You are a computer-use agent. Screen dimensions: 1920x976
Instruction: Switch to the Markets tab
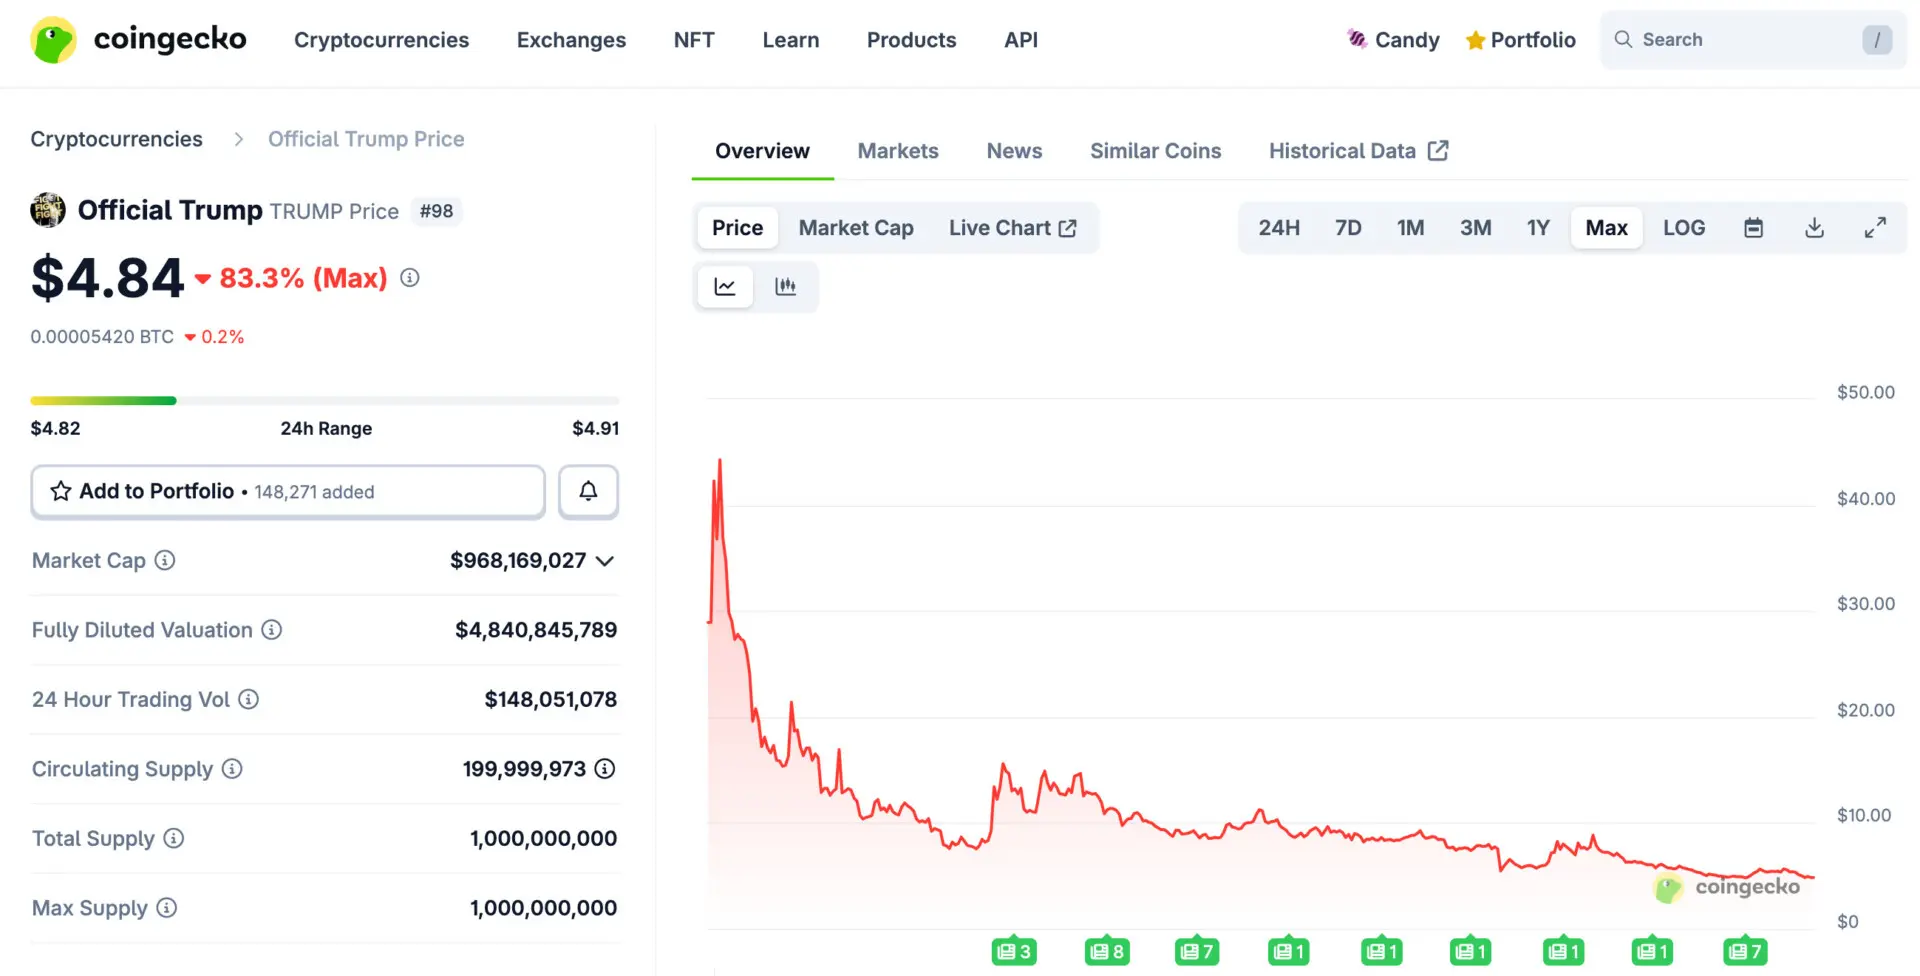click(x=897, y=150)
